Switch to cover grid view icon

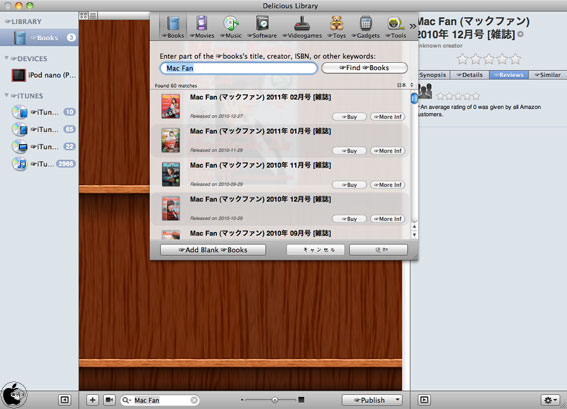pyautogui.click(x=84, y=16)
